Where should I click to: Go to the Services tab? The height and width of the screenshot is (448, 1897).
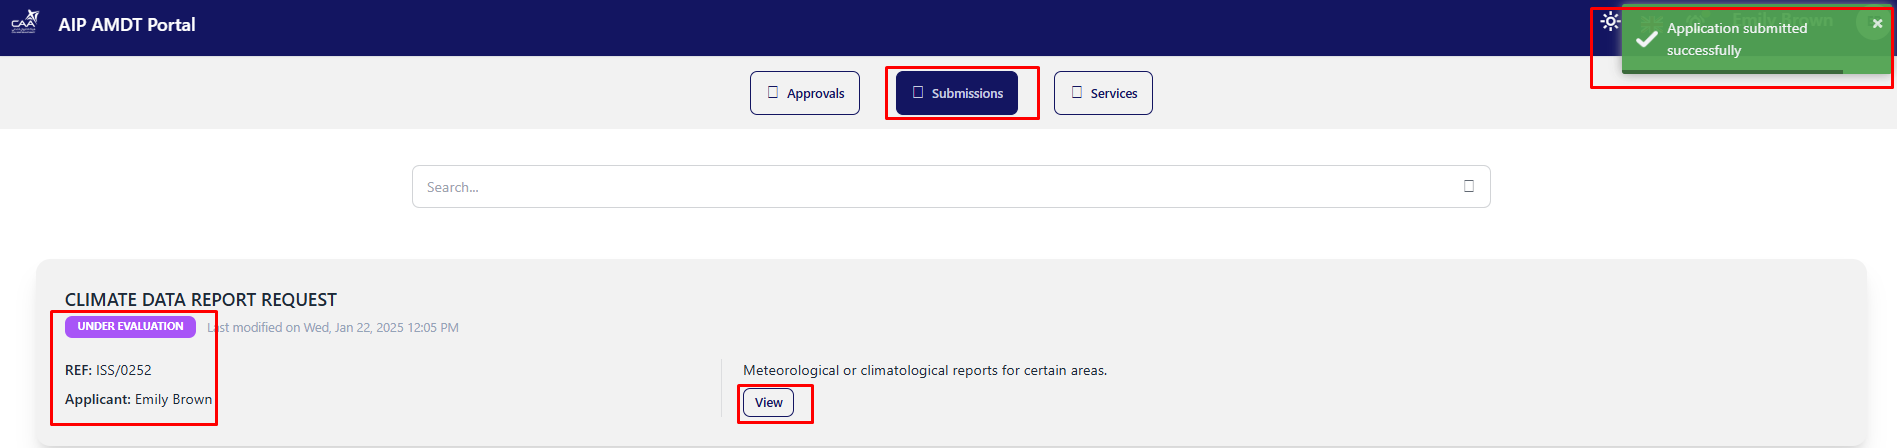[x=1103, y=93]
